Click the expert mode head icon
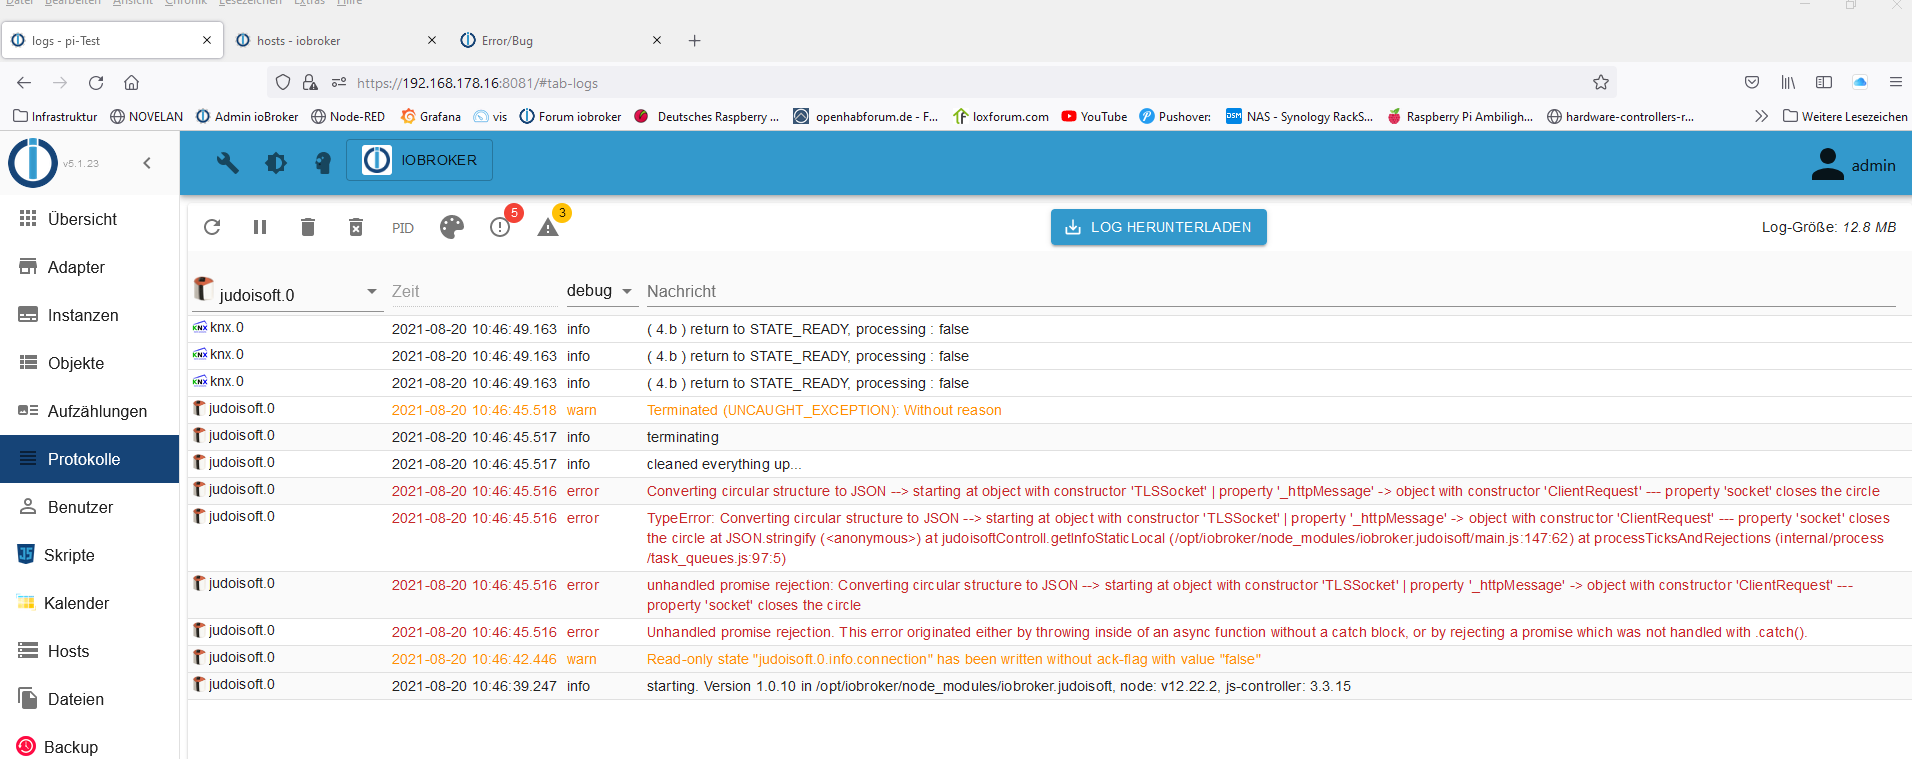 (323, 162)
